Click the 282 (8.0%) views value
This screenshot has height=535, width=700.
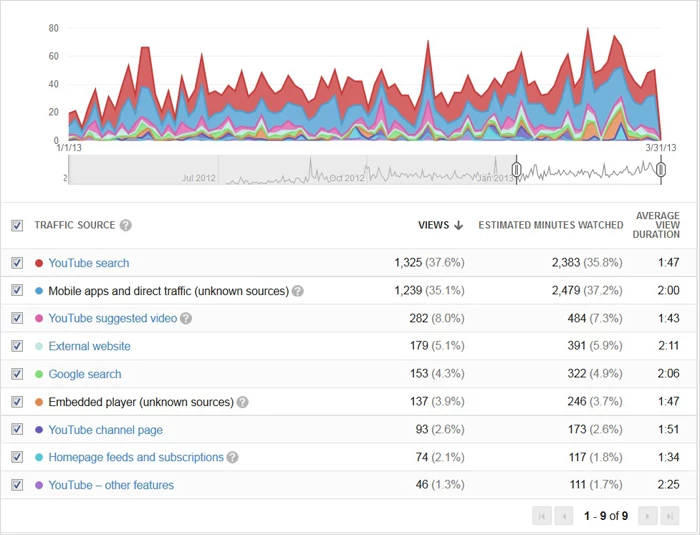pyautogui.click(x=437, y=318)
